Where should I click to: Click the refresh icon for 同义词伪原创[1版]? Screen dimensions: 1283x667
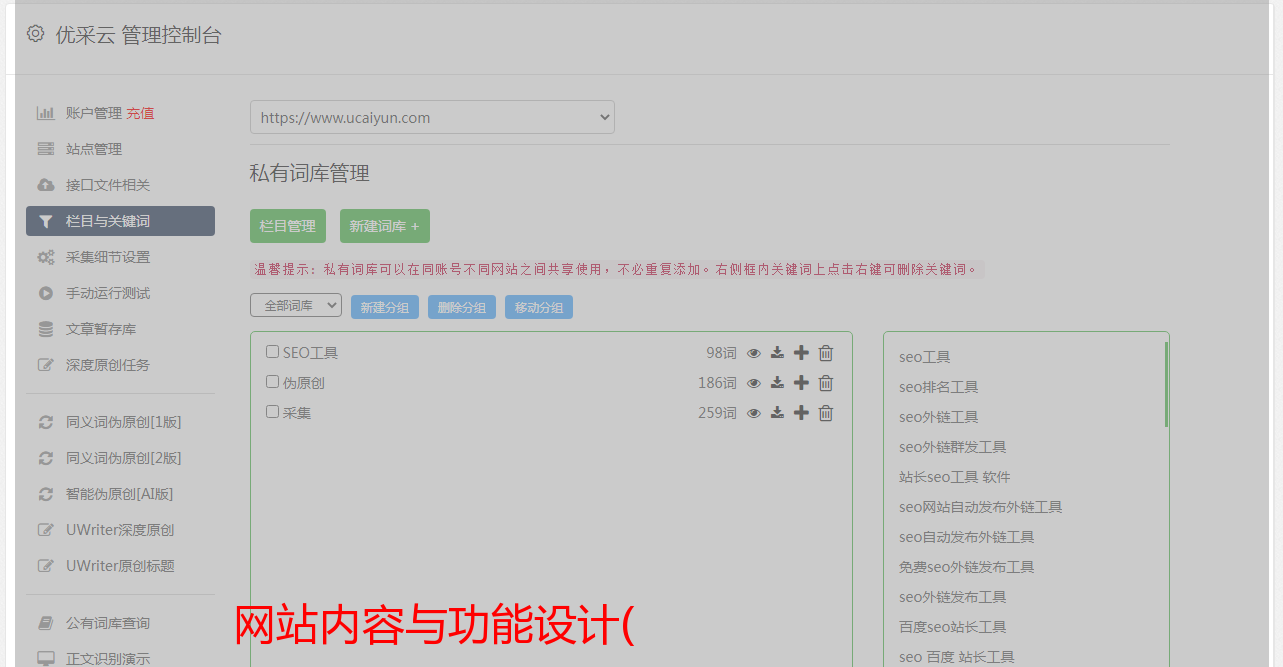[45, 422]
